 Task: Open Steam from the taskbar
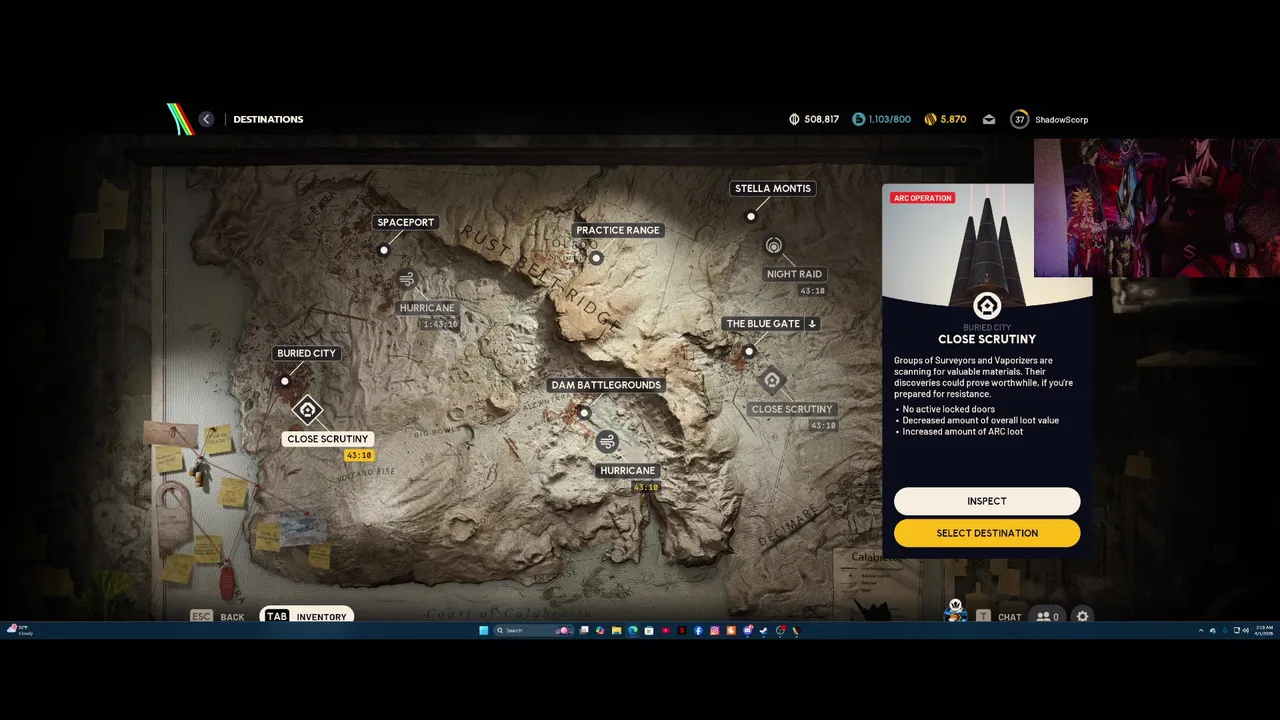pyautogui.click(x=763, y=630)
